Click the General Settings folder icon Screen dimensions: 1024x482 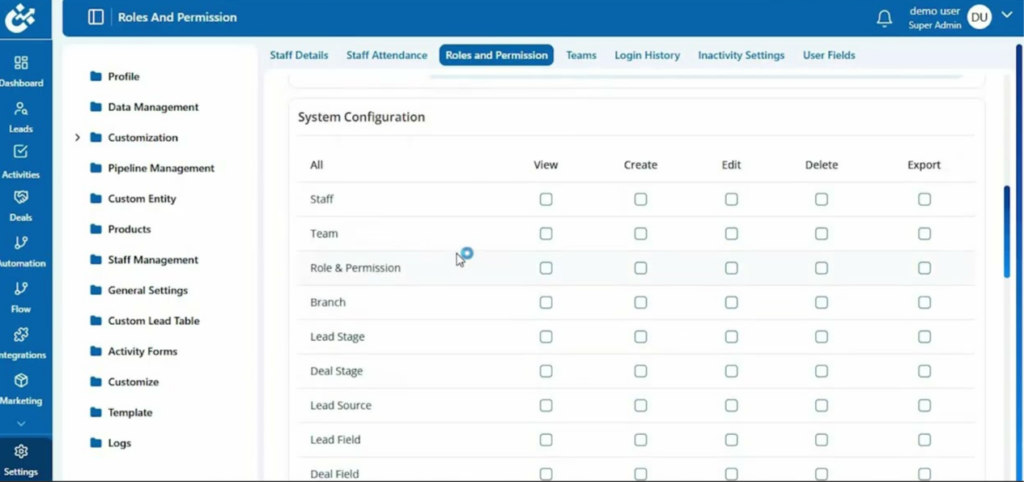point(96,290)
